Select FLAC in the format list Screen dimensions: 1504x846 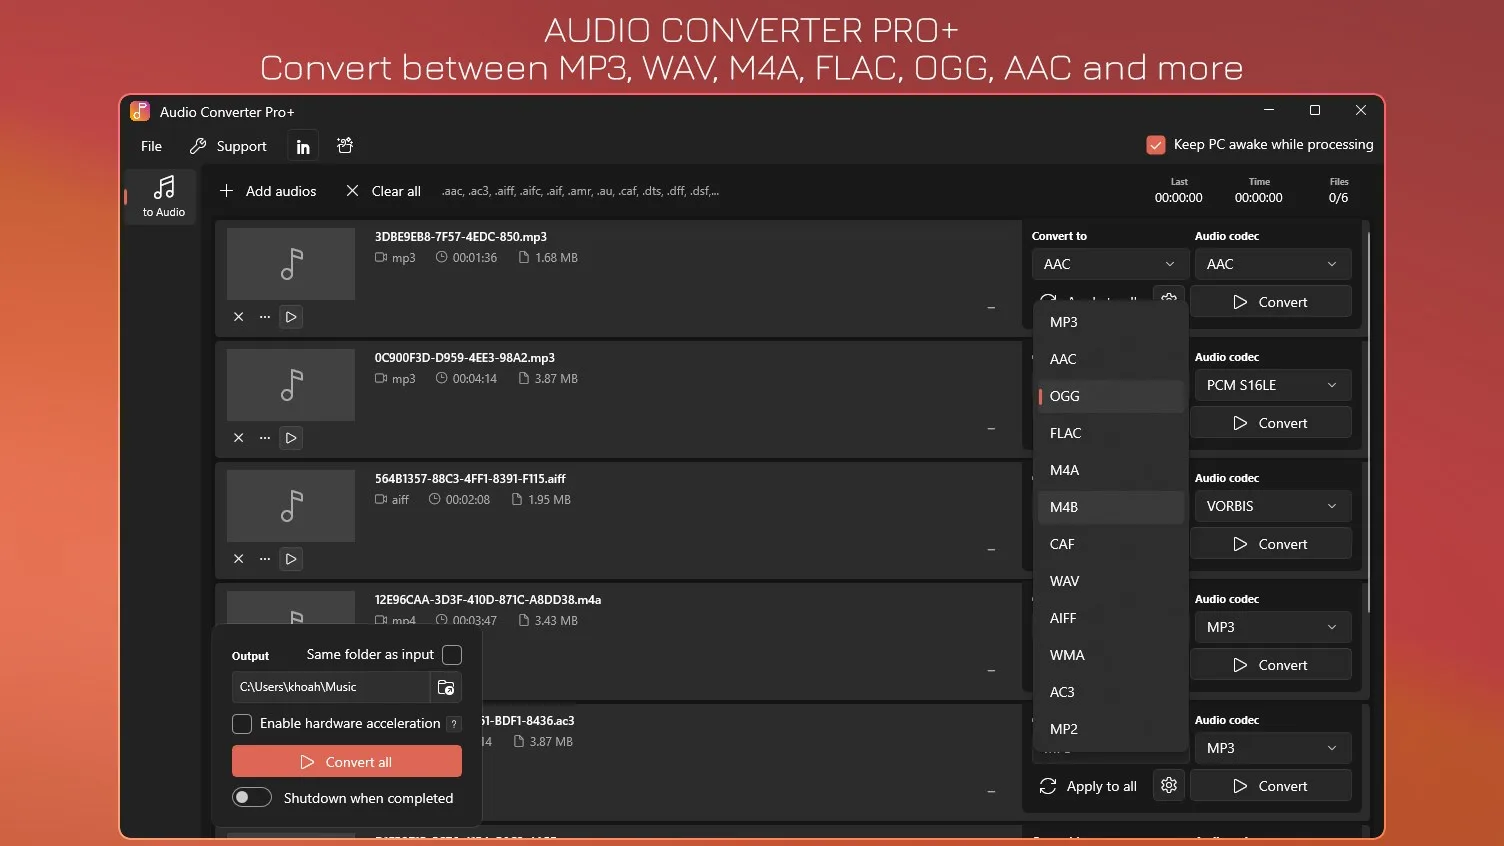point(1110,433)
